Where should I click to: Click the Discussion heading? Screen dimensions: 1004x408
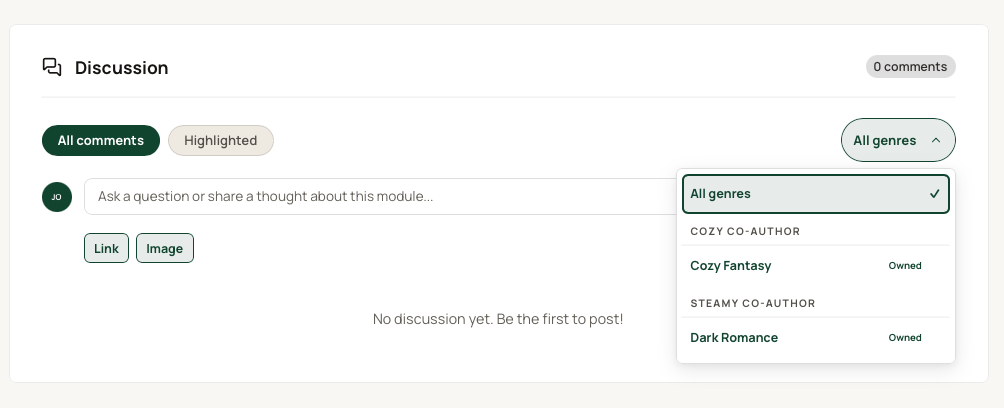(x=122, y=67)
